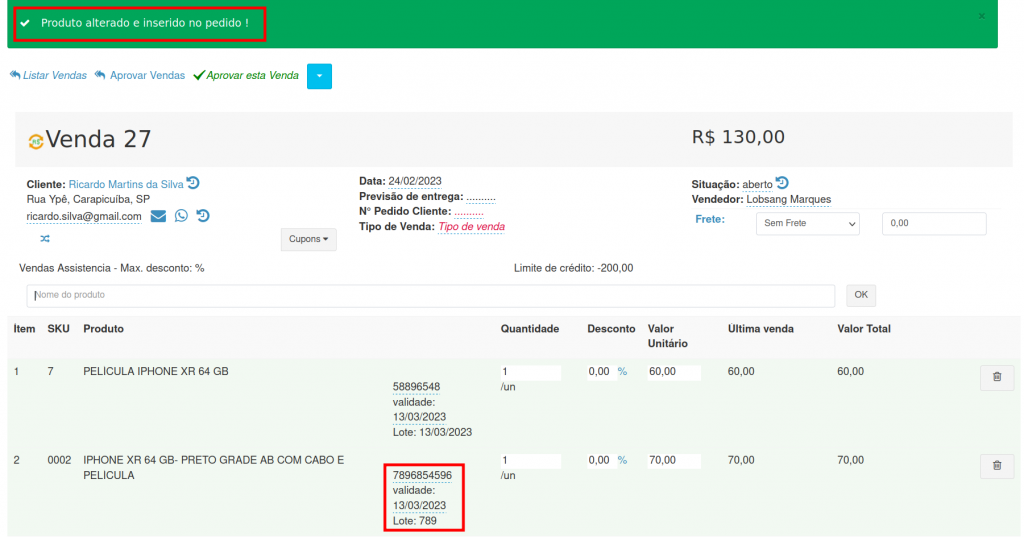The width and height of the screenshot is (1024, 537).
Task: Click the shuffle arrows icon under client email
Action: [45, 239]
